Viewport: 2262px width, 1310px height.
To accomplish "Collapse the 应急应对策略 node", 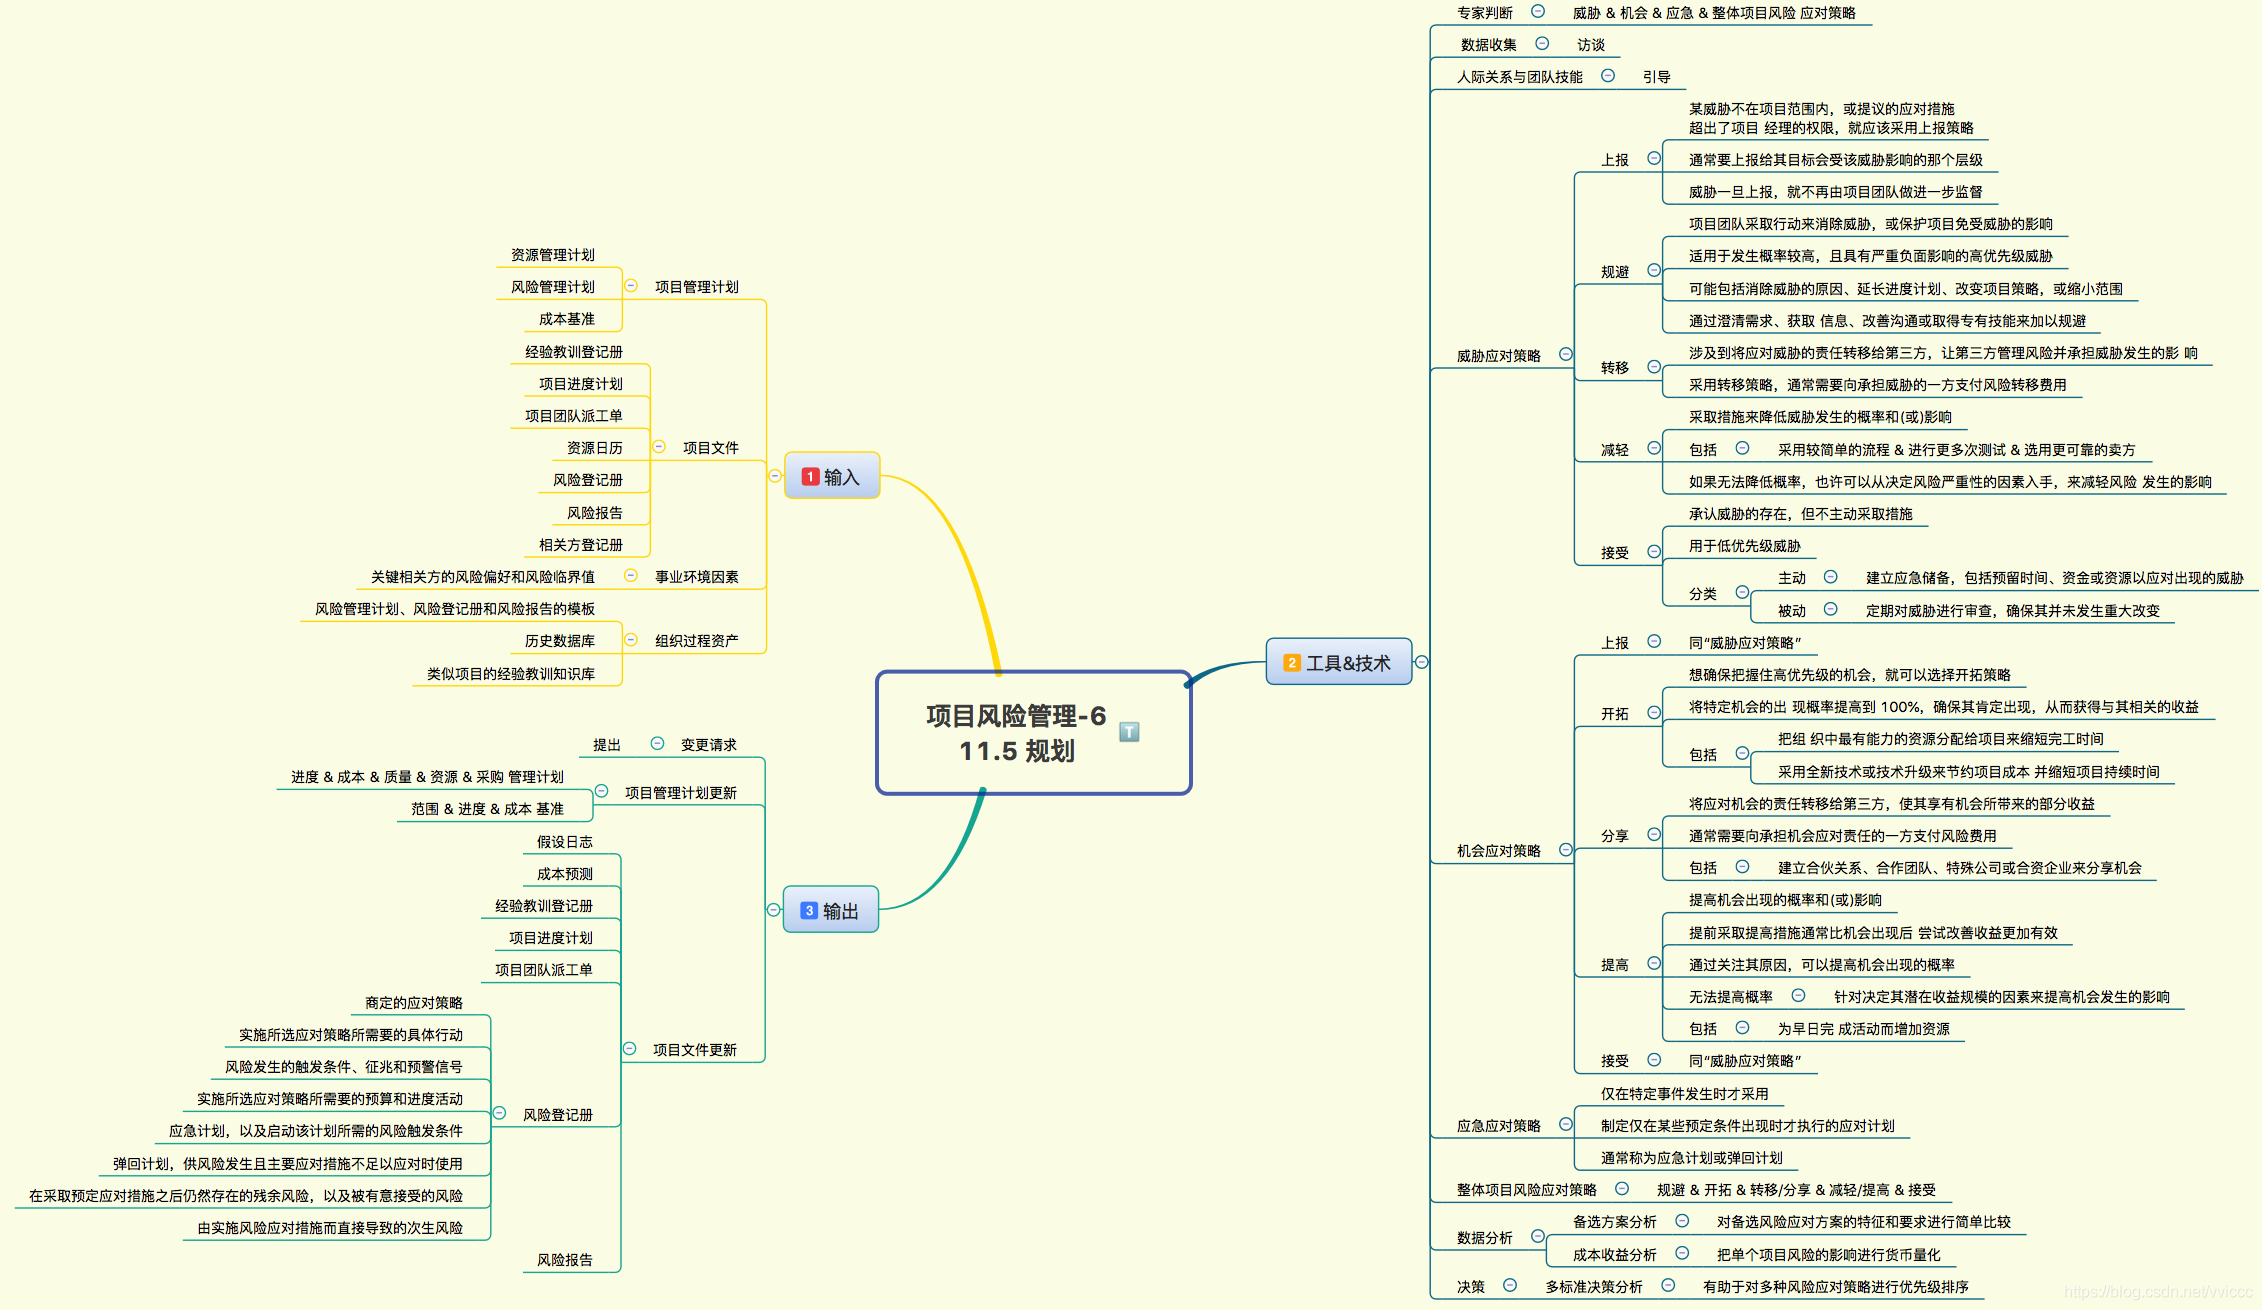I will pyautogui.click(x=1566, y=1124).
